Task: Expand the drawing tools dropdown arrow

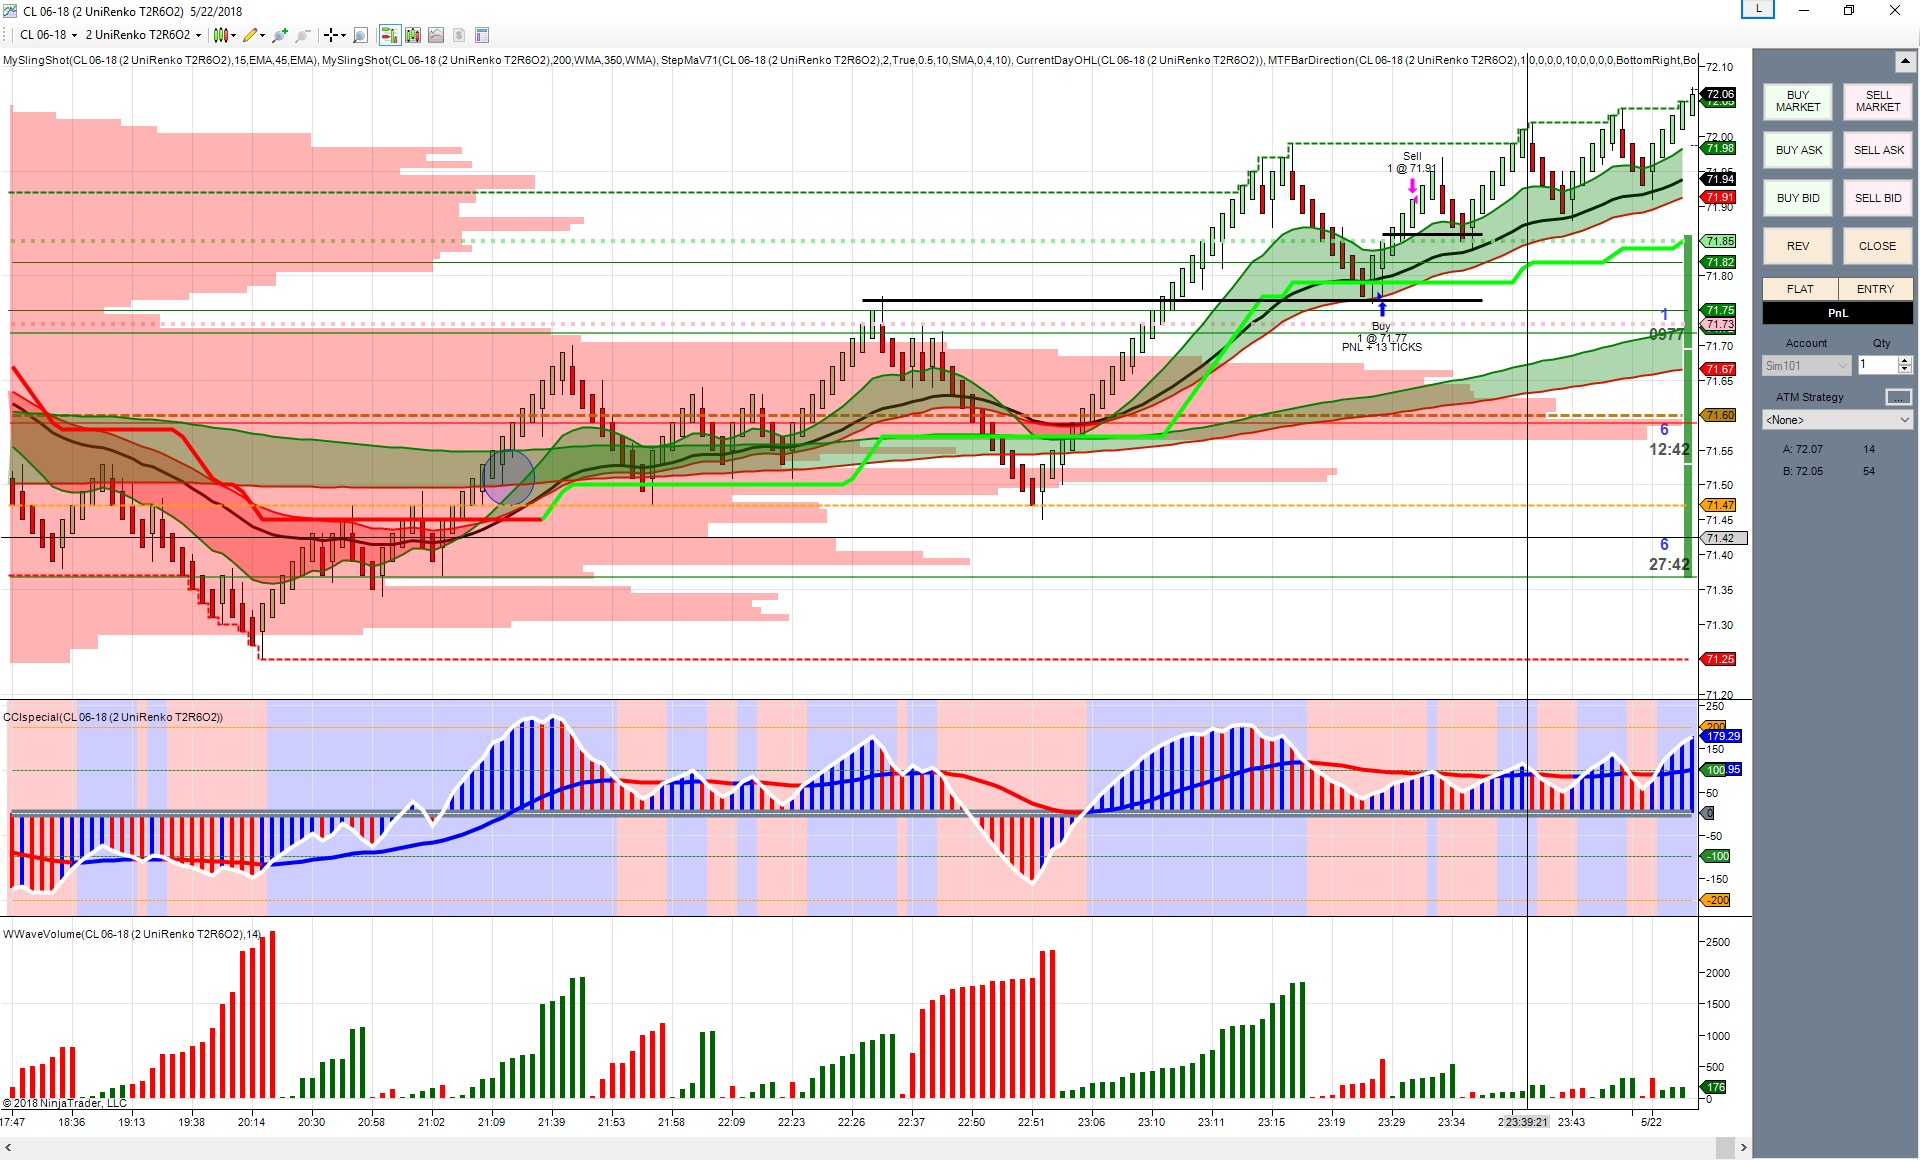Action: (x=262, y=36)
